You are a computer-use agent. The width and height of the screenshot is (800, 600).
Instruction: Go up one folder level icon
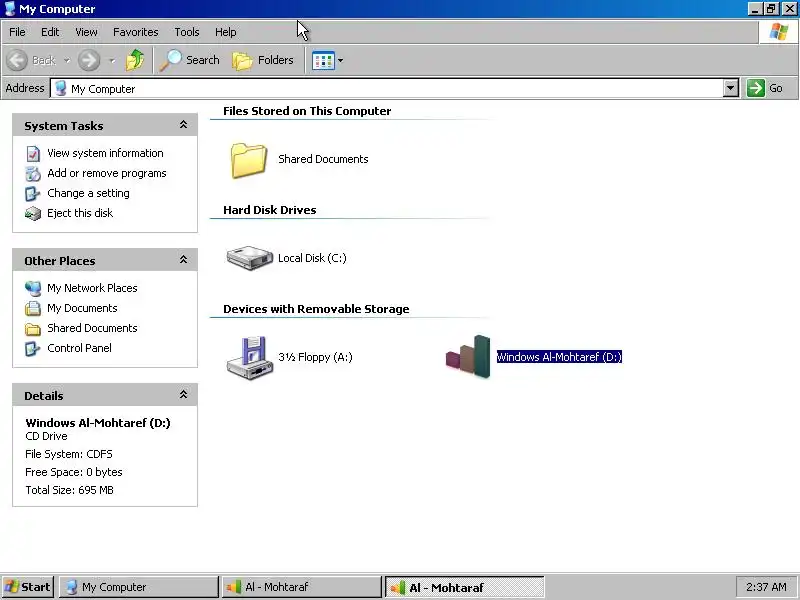(x=135, y=60)
